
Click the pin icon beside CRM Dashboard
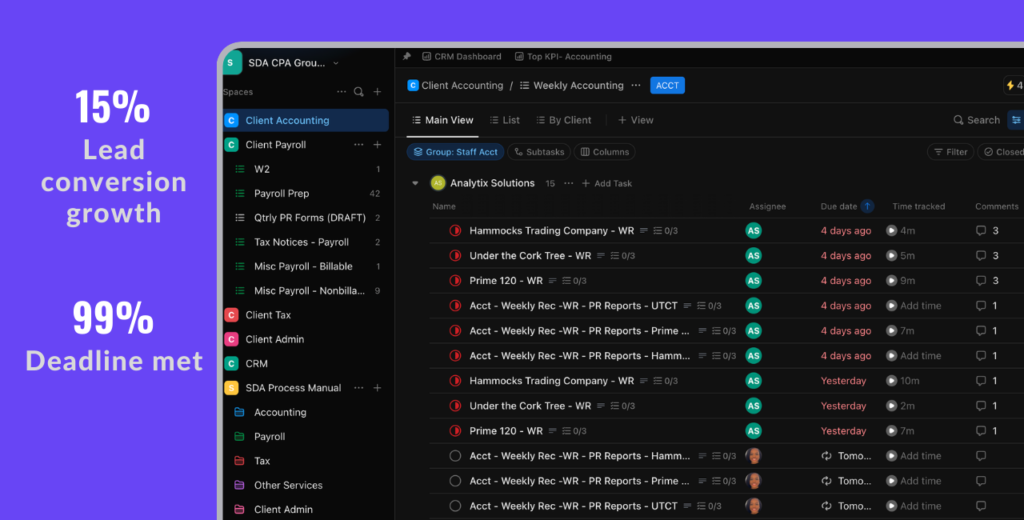click(407, 57)
